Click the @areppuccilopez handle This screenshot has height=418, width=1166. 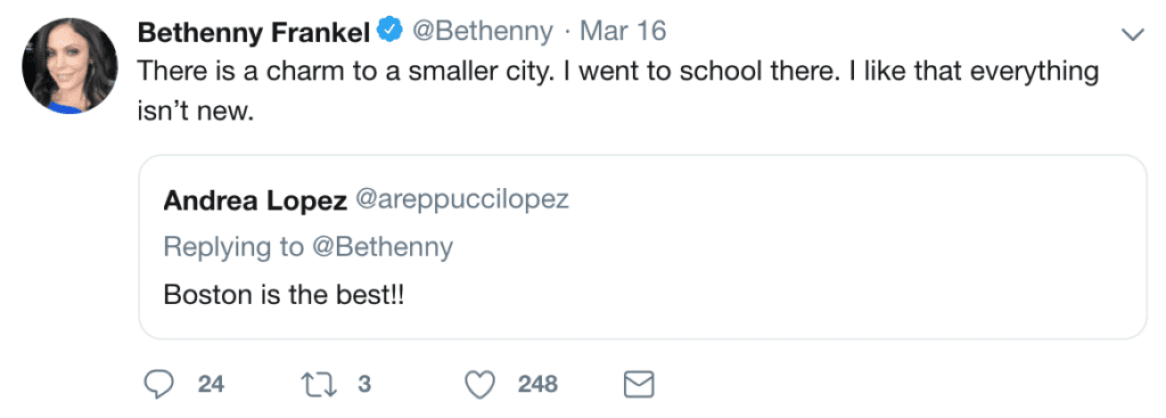[462, 200]
